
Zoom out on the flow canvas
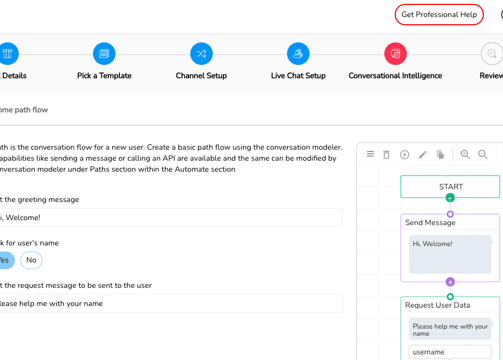tap(483, 154)
